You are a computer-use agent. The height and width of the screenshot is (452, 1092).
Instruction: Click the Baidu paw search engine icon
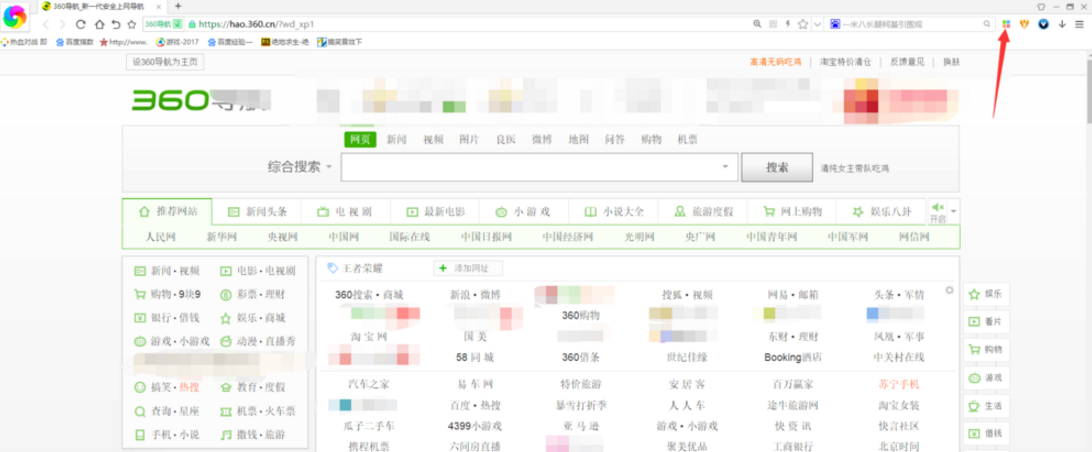pos(835,24)
